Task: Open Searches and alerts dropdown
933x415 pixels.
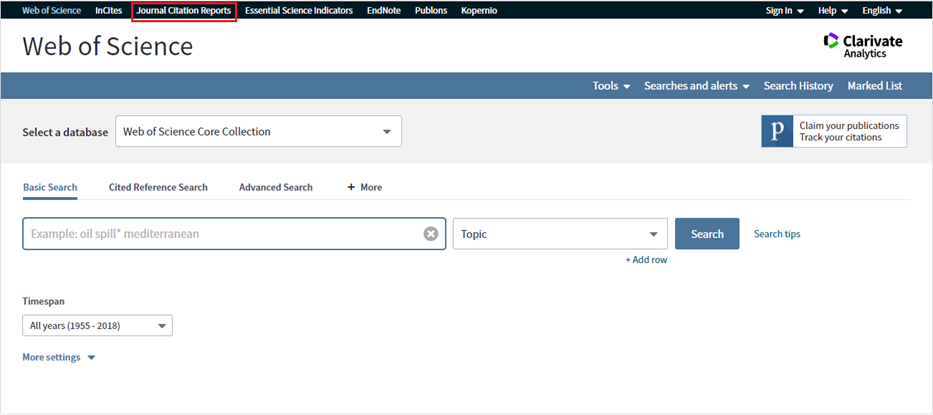Action: [x=697, y=86]
